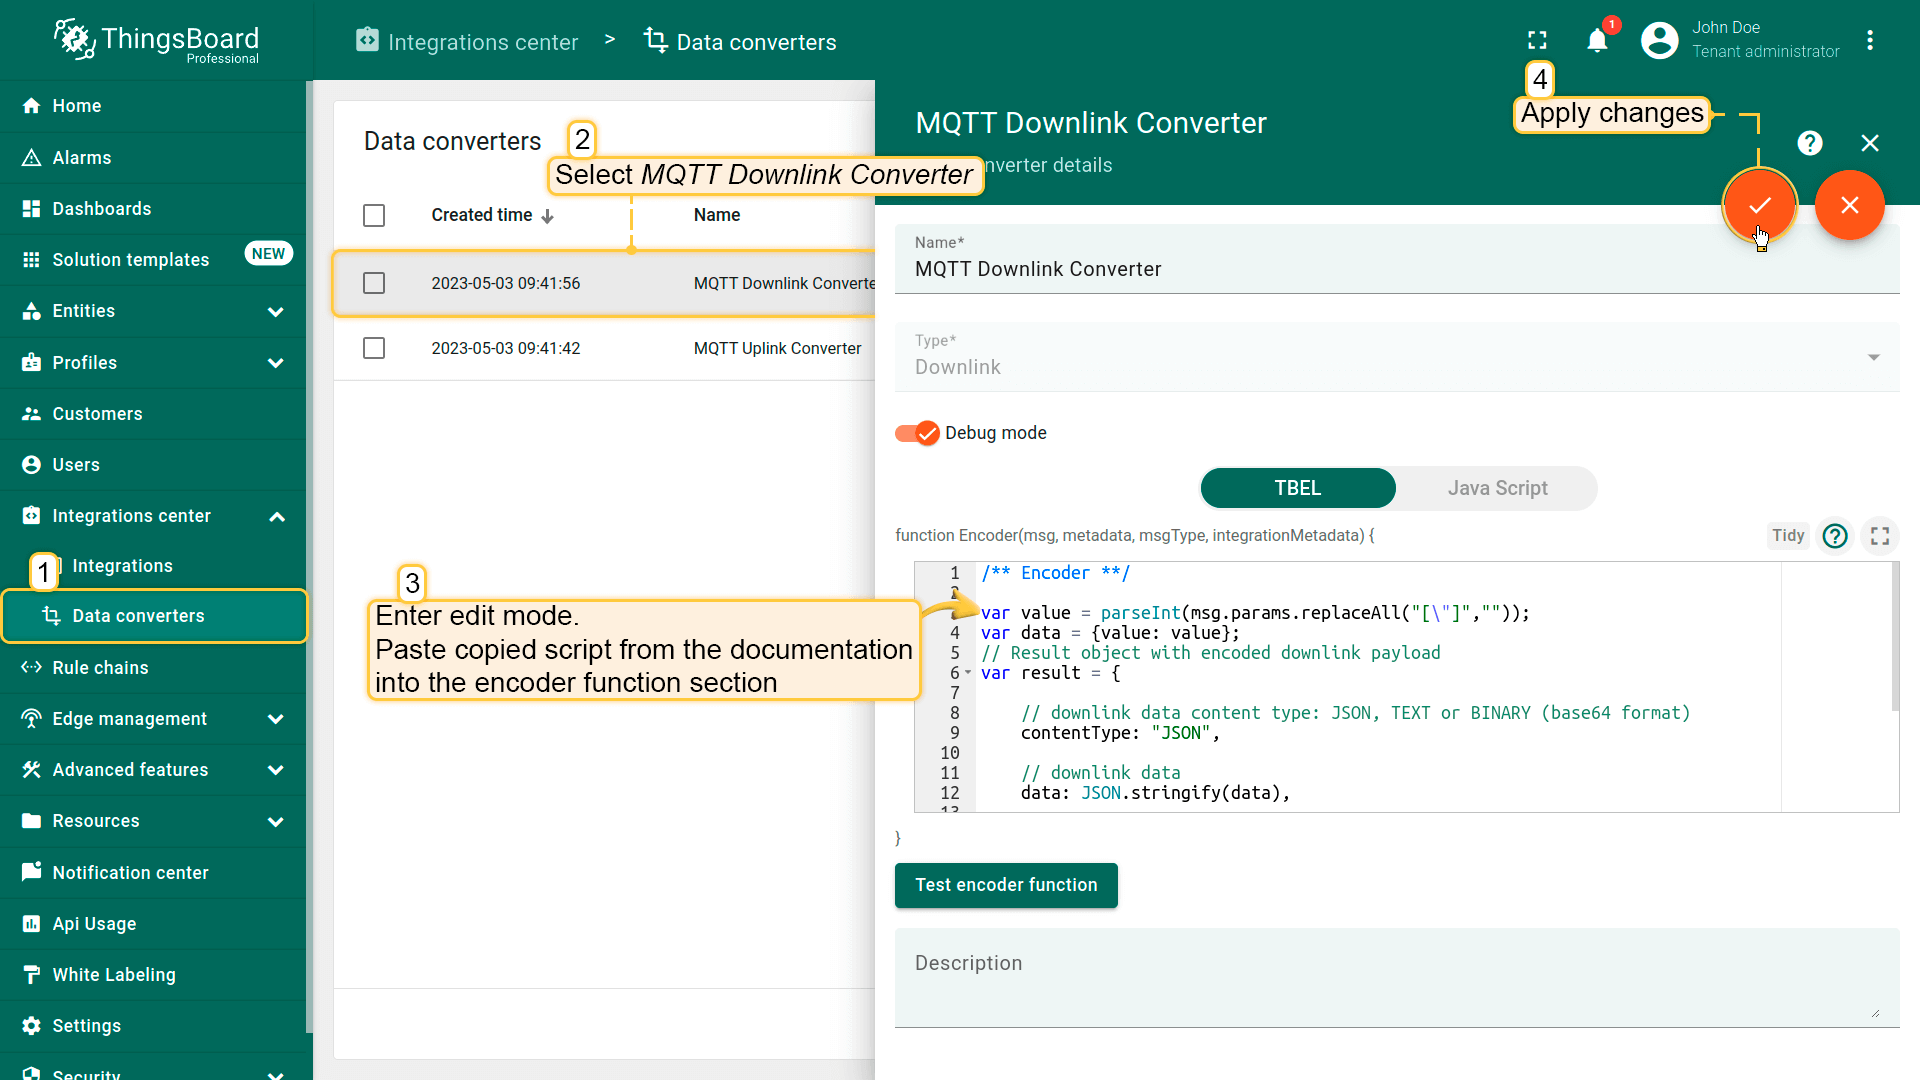This screenshot has height=1080, width=1920.
Task: Open the three-dot user menu
Action: click(x=1869, y=40)
